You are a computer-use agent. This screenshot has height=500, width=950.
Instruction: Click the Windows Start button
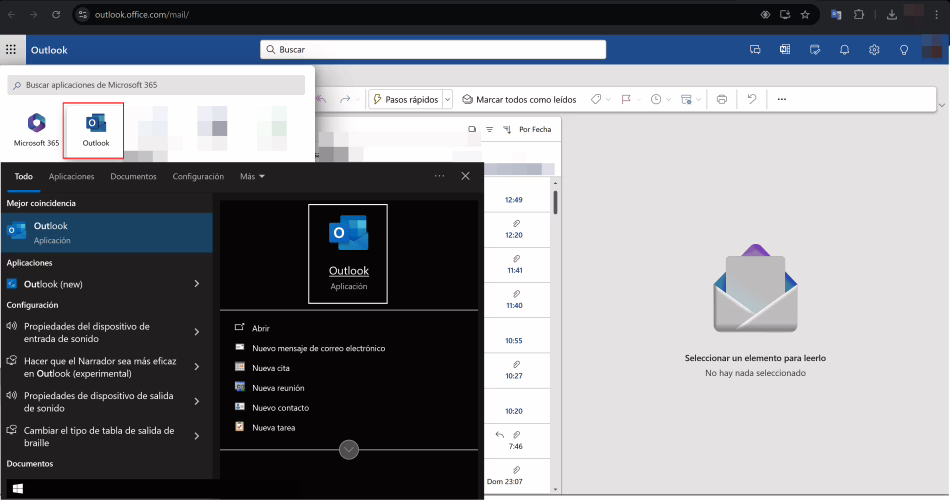click(x=18, y=488)
